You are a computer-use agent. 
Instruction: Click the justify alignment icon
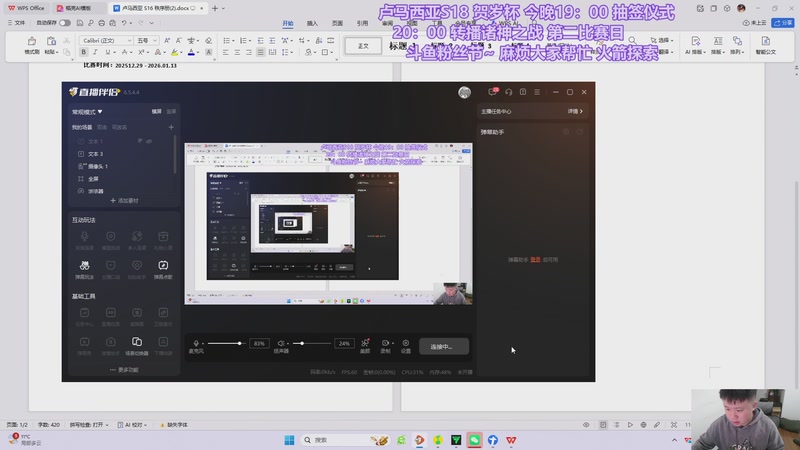261,52
